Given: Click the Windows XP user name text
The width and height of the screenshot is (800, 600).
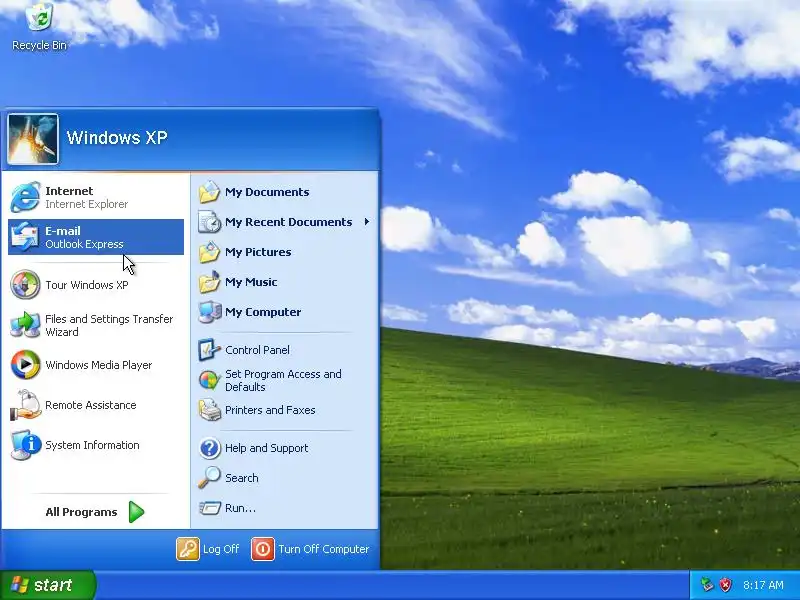Looking at the screenshot, I should tap(117, 137).
